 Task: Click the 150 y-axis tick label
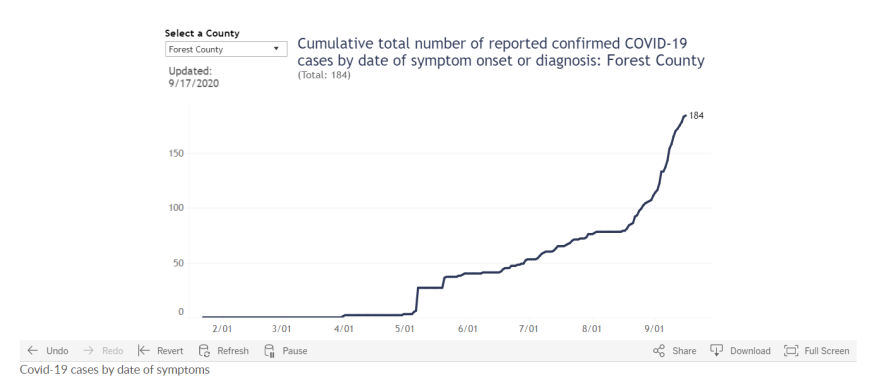pos(176,153)
